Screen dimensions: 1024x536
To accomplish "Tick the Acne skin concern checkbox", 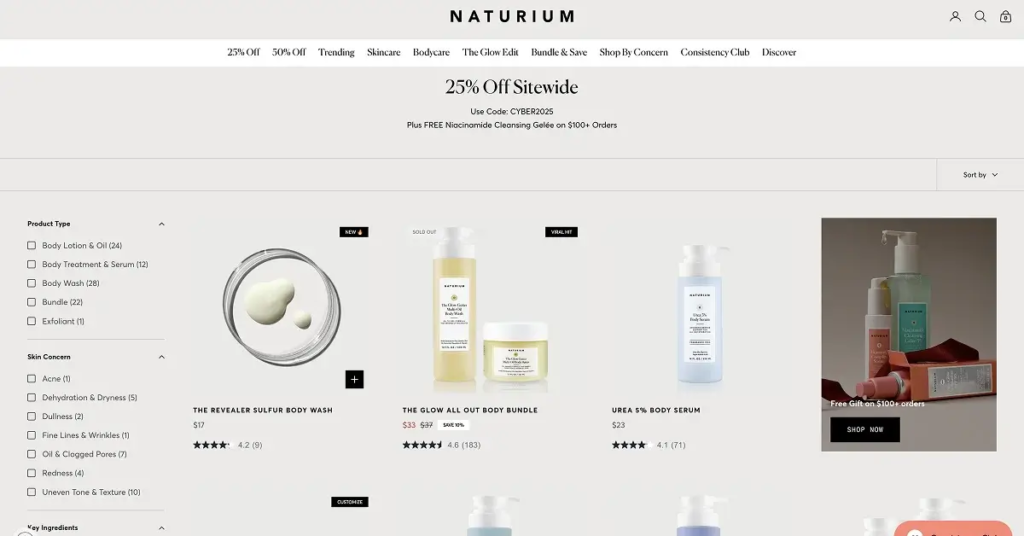I will pyautogui.click(x=31, y=379).
